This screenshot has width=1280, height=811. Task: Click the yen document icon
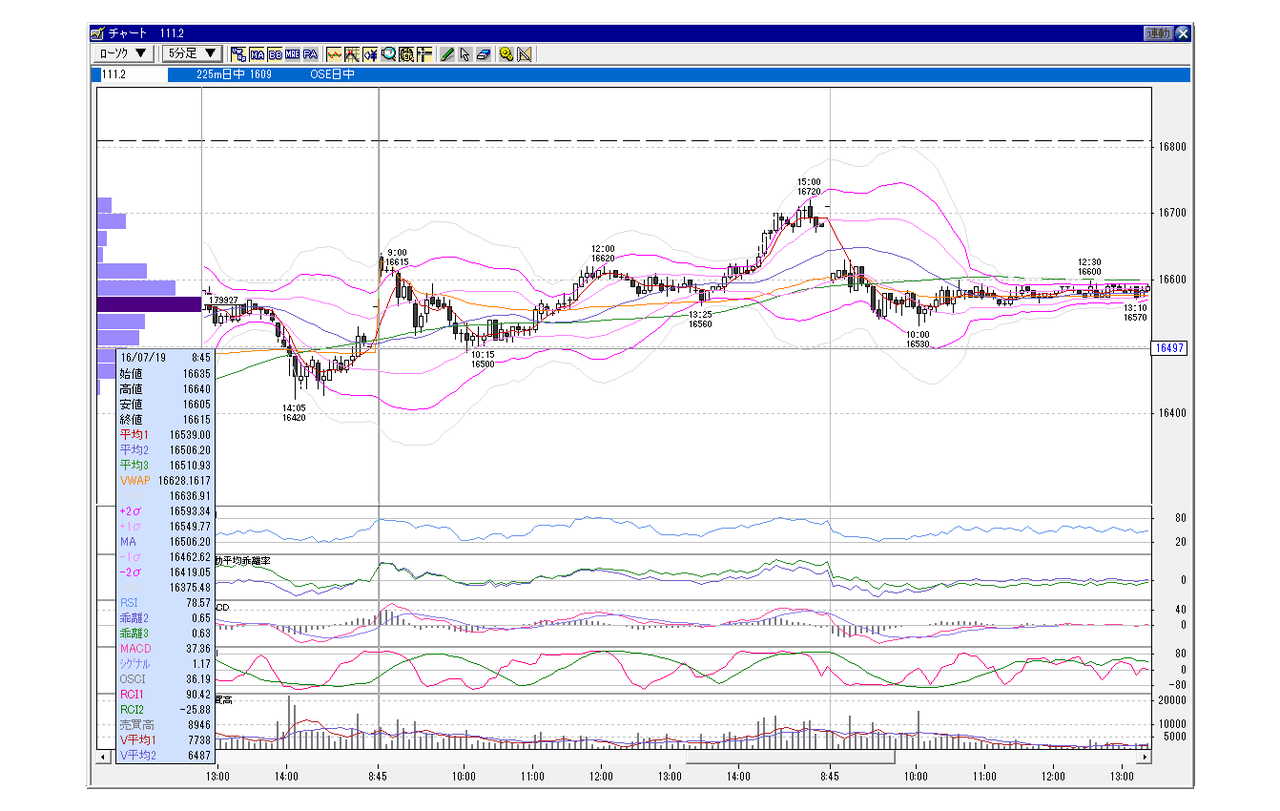(x=406, y=54)
